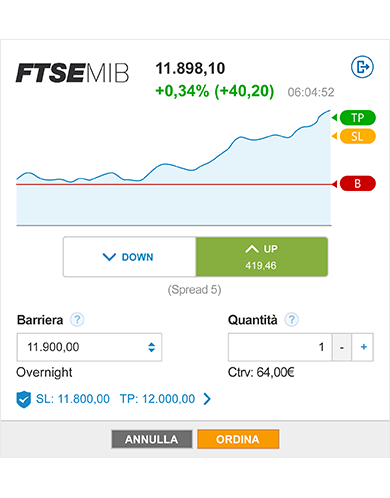Screen dimensions: 390x498
Task: Click the shield protection icon
Action: [x=23, y=399]
